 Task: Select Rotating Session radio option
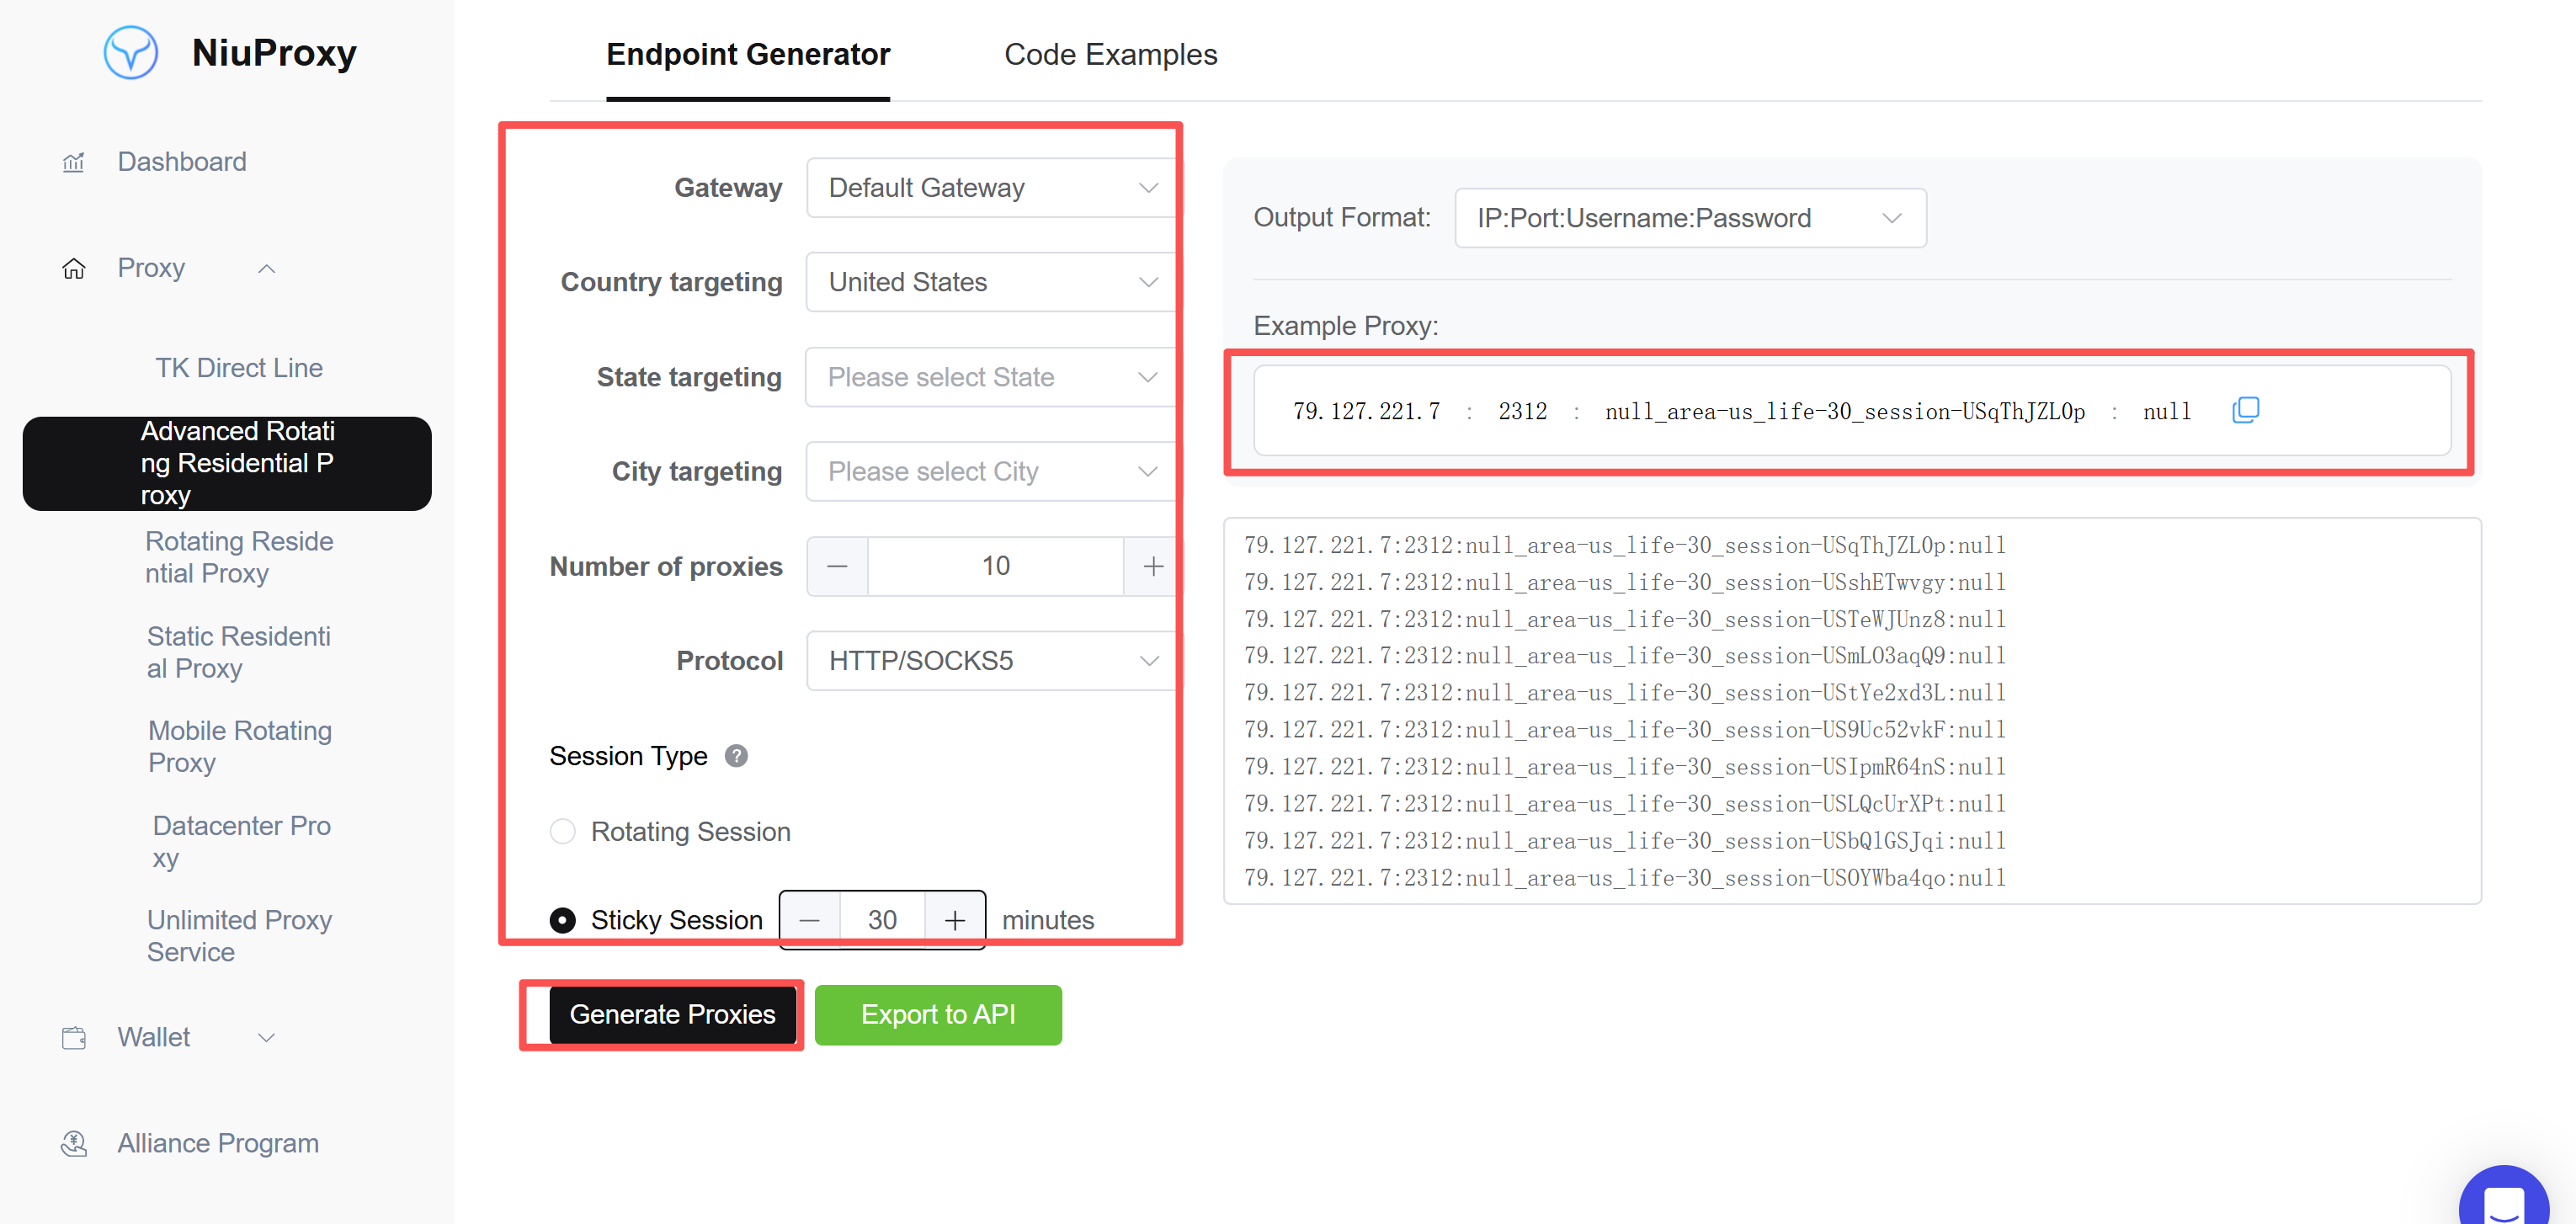tap(563, 832)
